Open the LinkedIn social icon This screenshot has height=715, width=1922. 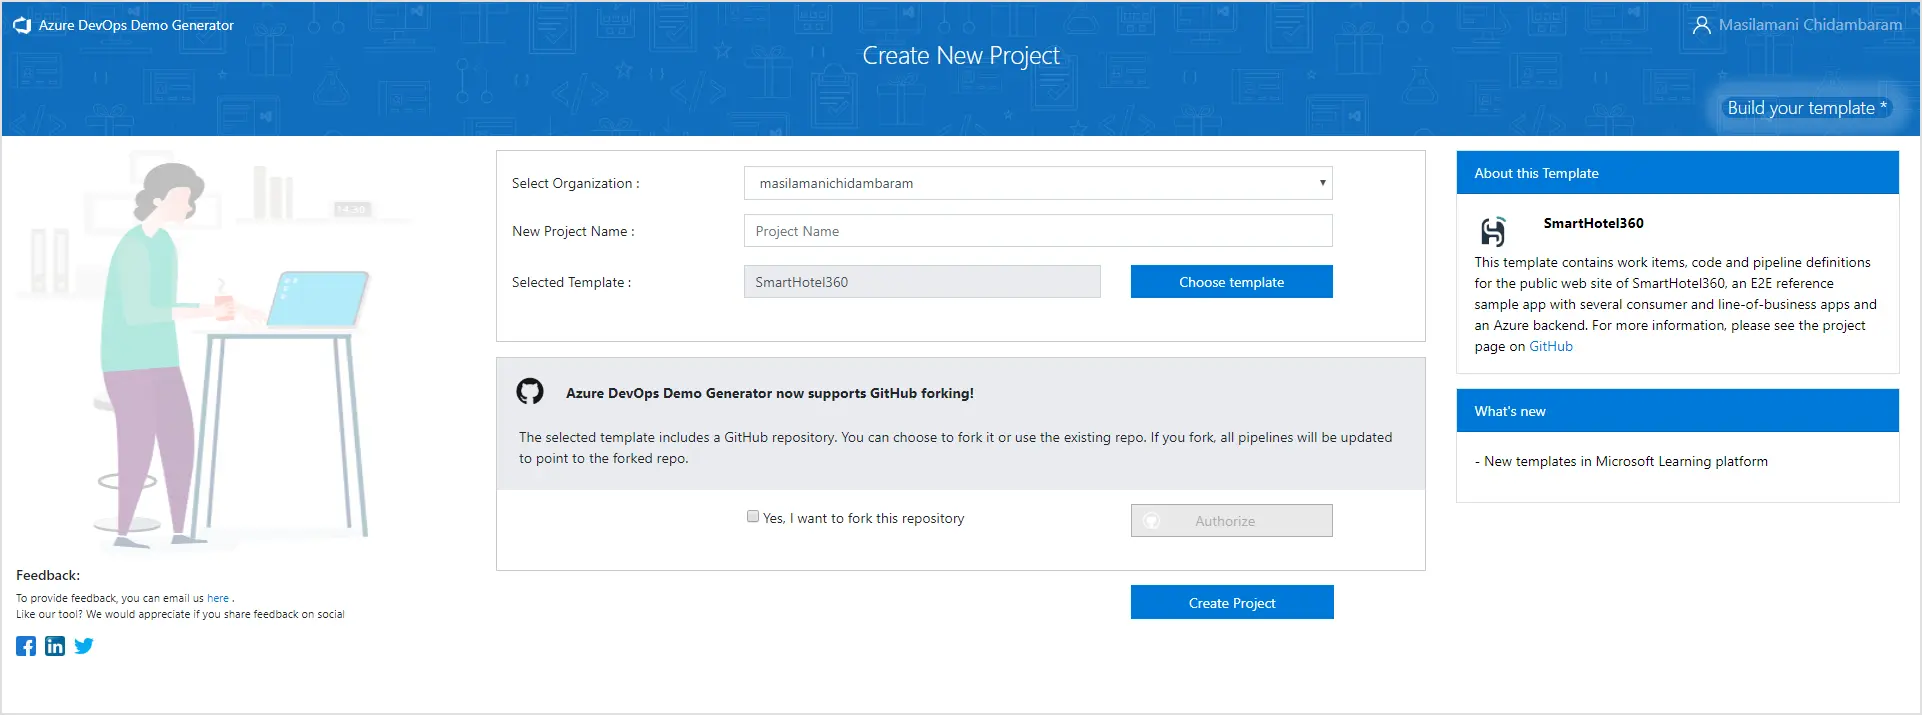[55, 646]
